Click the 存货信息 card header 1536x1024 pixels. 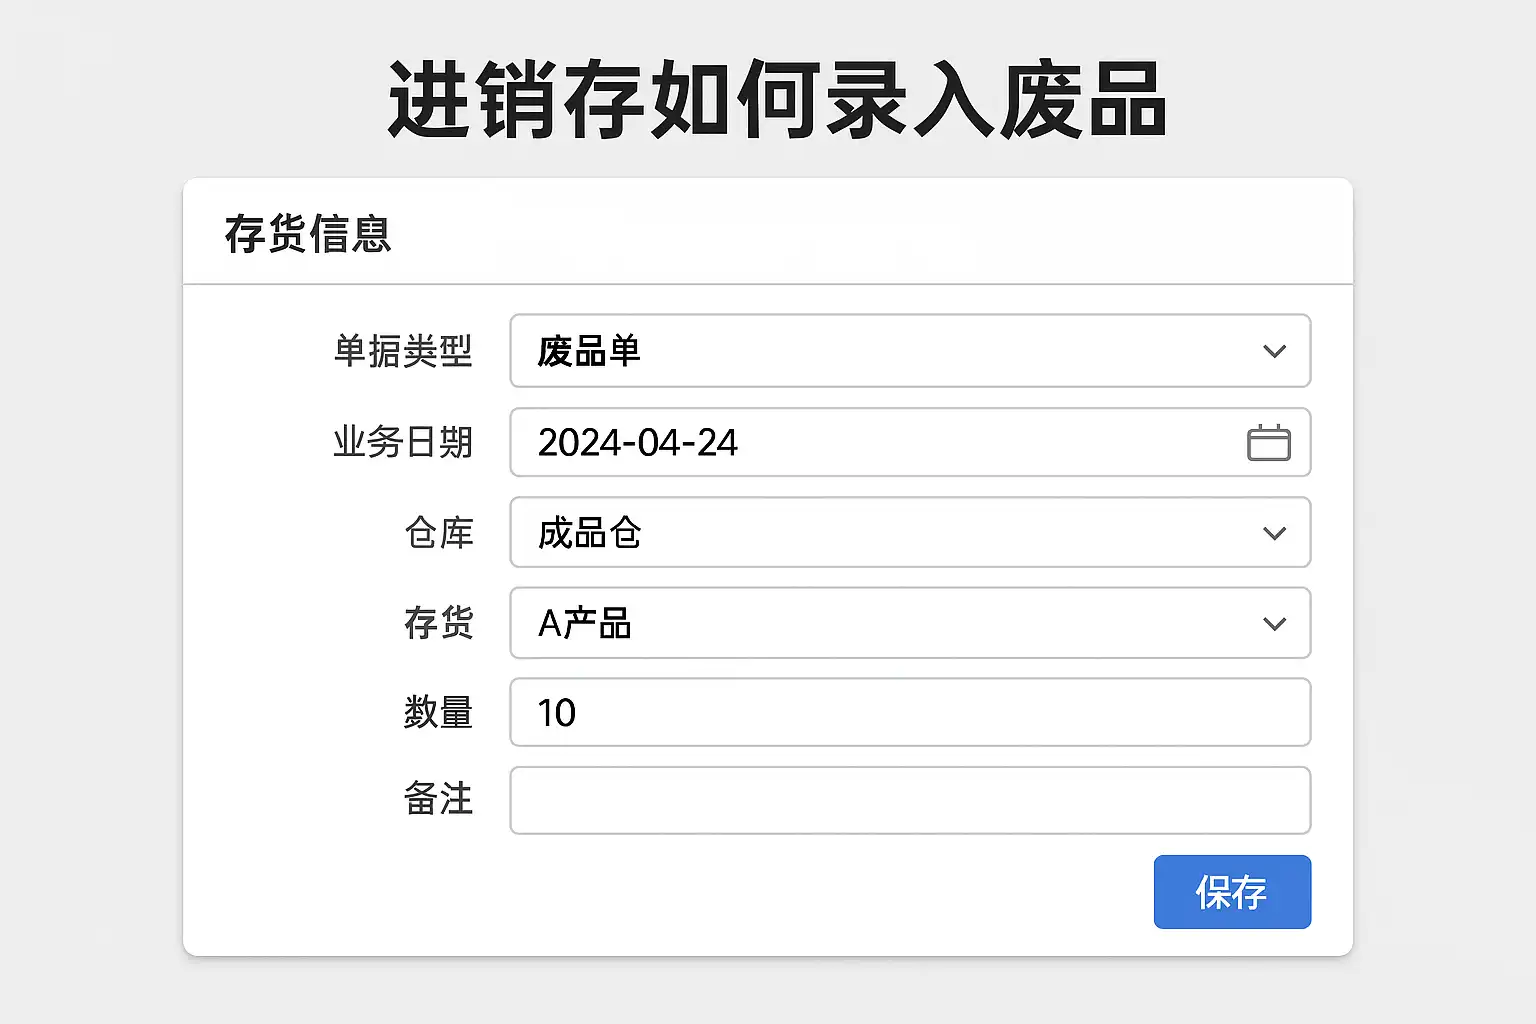pos(308,234)
